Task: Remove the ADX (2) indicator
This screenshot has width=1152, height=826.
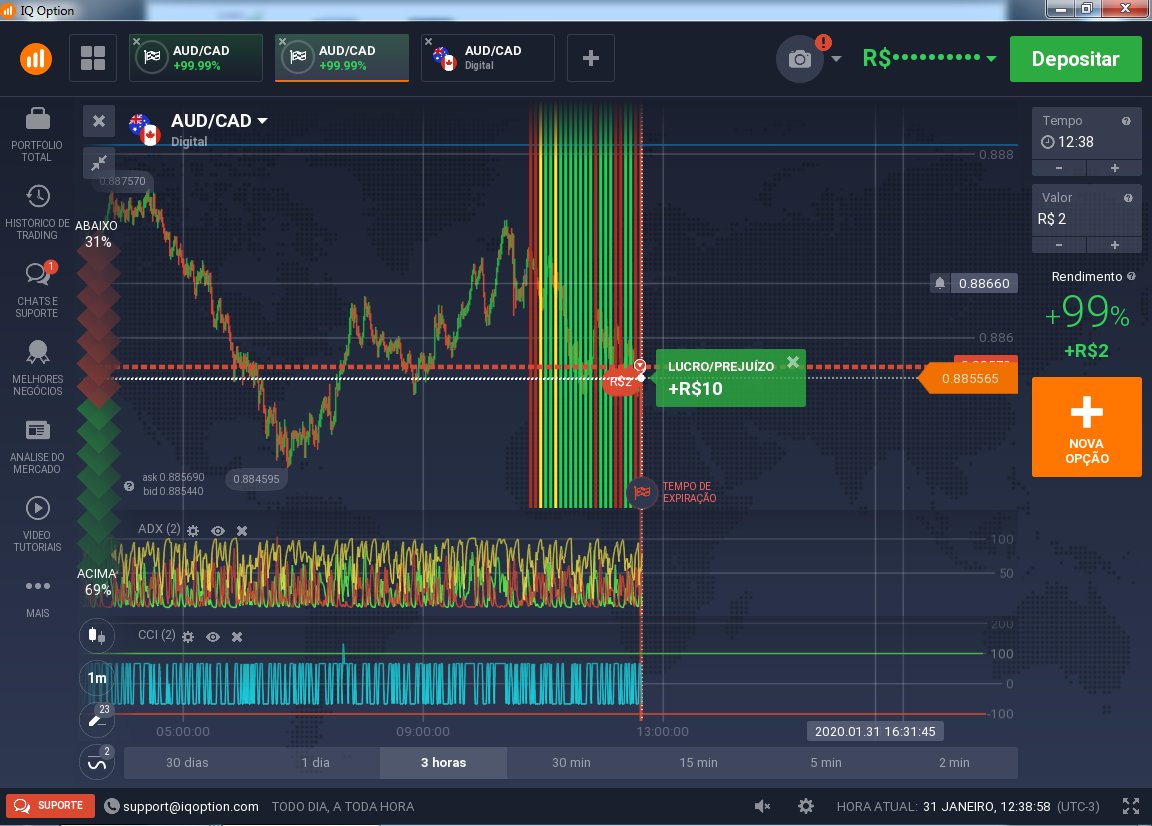Action: [242, 531]
